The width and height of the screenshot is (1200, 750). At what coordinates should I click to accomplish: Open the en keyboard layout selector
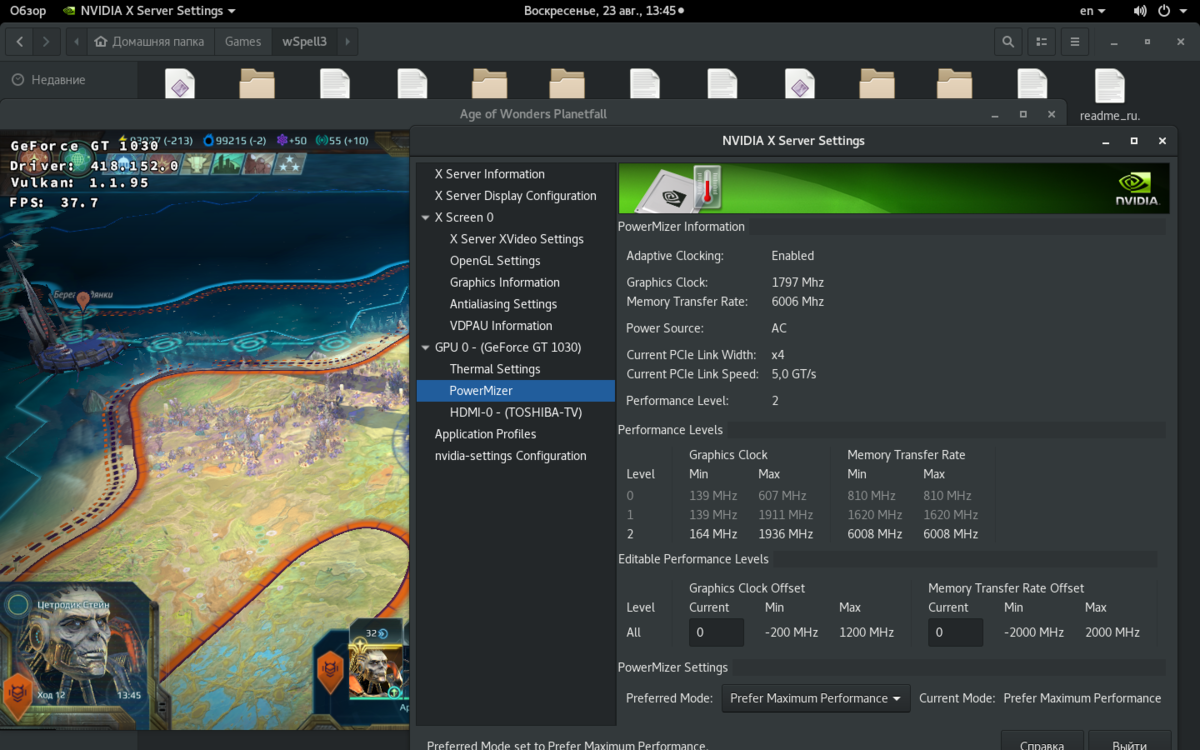click(x=1093, y=11)
